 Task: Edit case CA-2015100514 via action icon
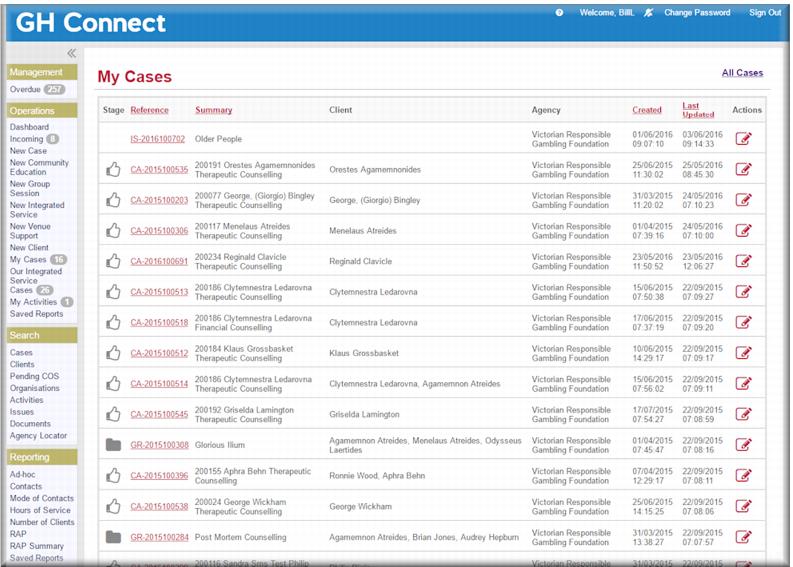click(743, 383)
